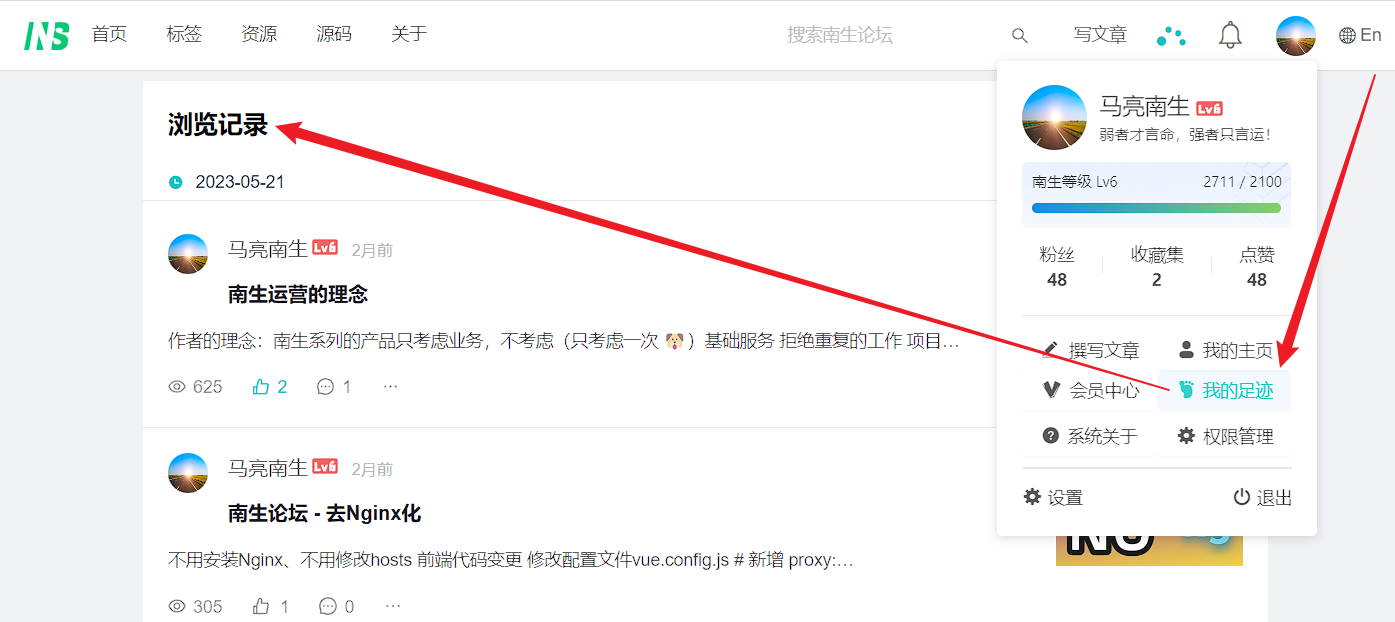The image size is (1395, 622).
Task: Open comments on 南生运营的理念 post
Action: tap(334, 386)
